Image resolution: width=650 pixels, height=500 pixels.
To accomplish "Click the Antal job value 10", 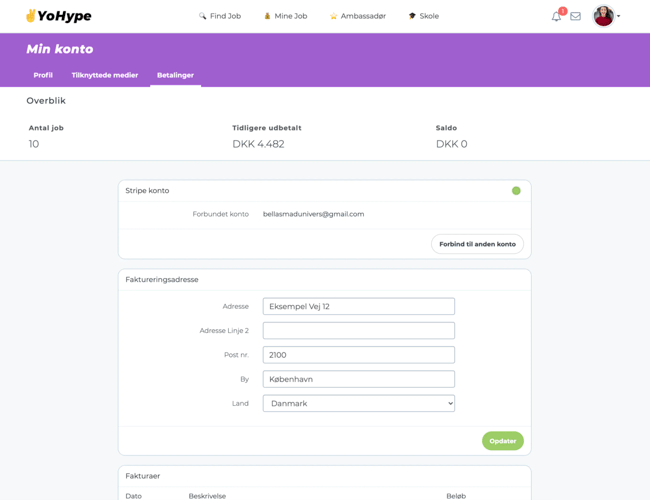I will (34, 144).
